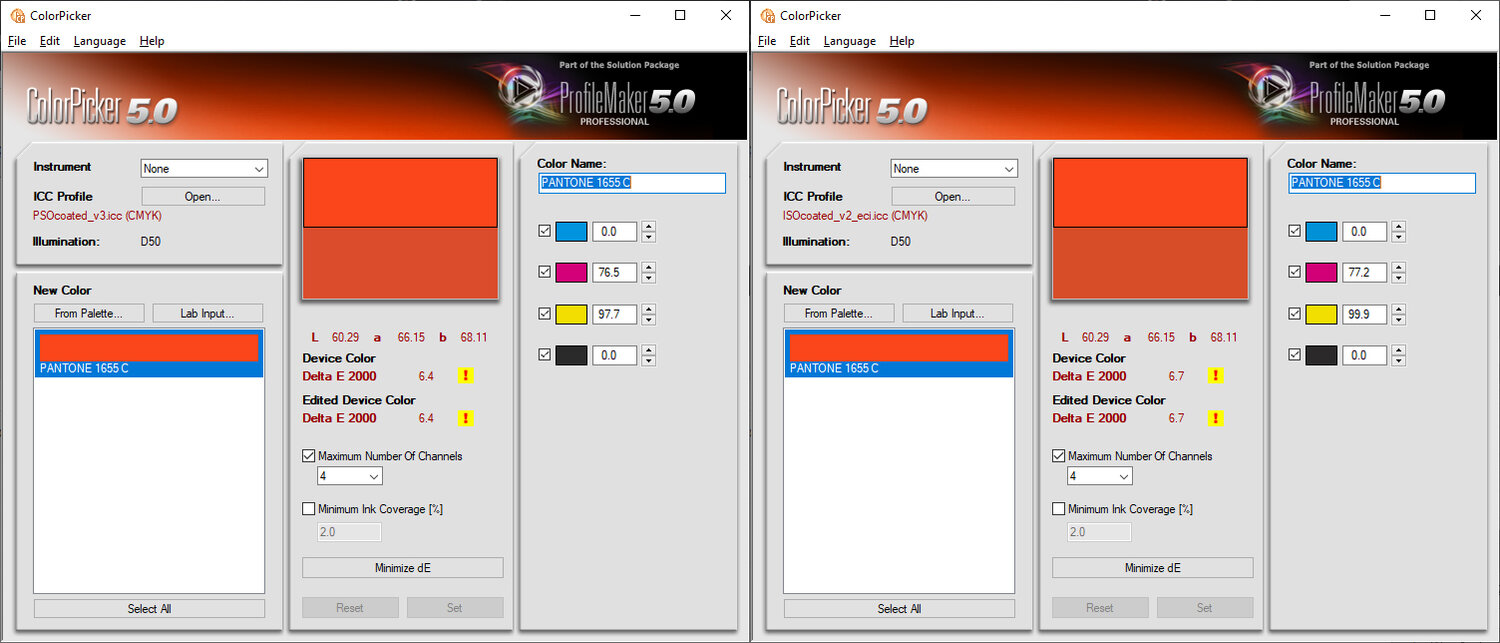Click ColorPicker title bar icon, right window
The width and height of the screenshot is (1500, 643).
[x=766, y=16]
